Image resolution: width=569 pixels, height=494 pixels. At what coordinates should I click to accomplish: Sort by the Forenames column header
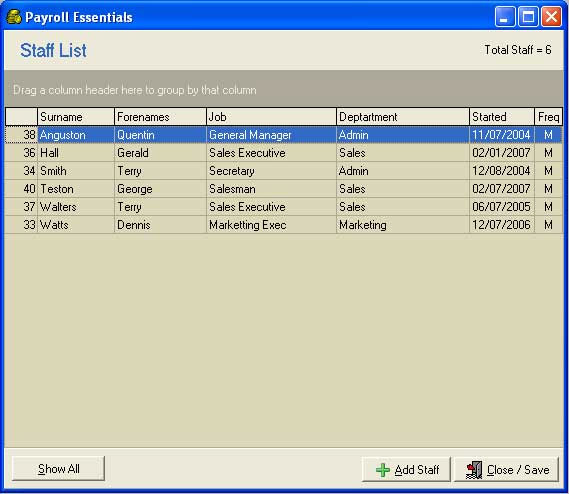[x=160, y=117]
